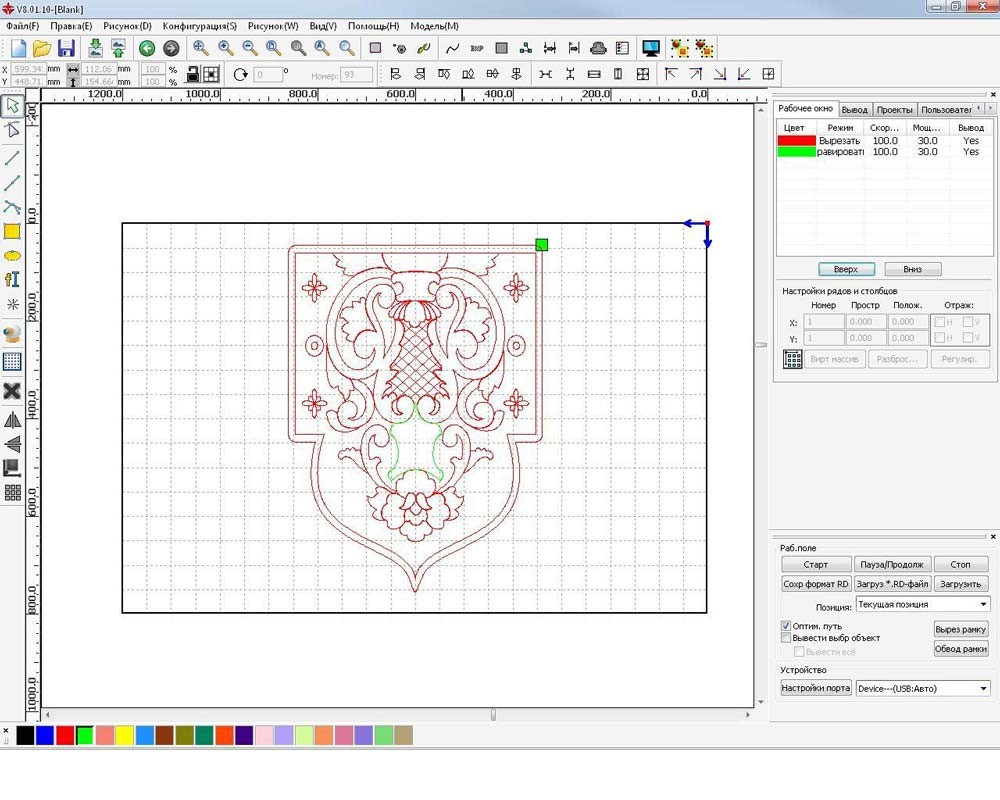This screenshot has height=800, width=1000.
Task: Click the Загрузить button
Action: pos(960,584)
